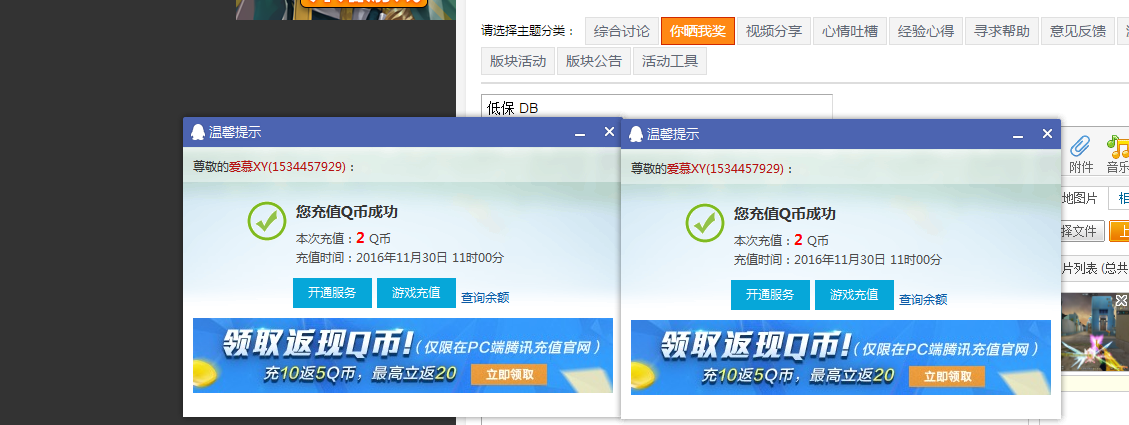Open 查询余额 link in the left dialog
1129x425 pixels.
click(485, 298)
